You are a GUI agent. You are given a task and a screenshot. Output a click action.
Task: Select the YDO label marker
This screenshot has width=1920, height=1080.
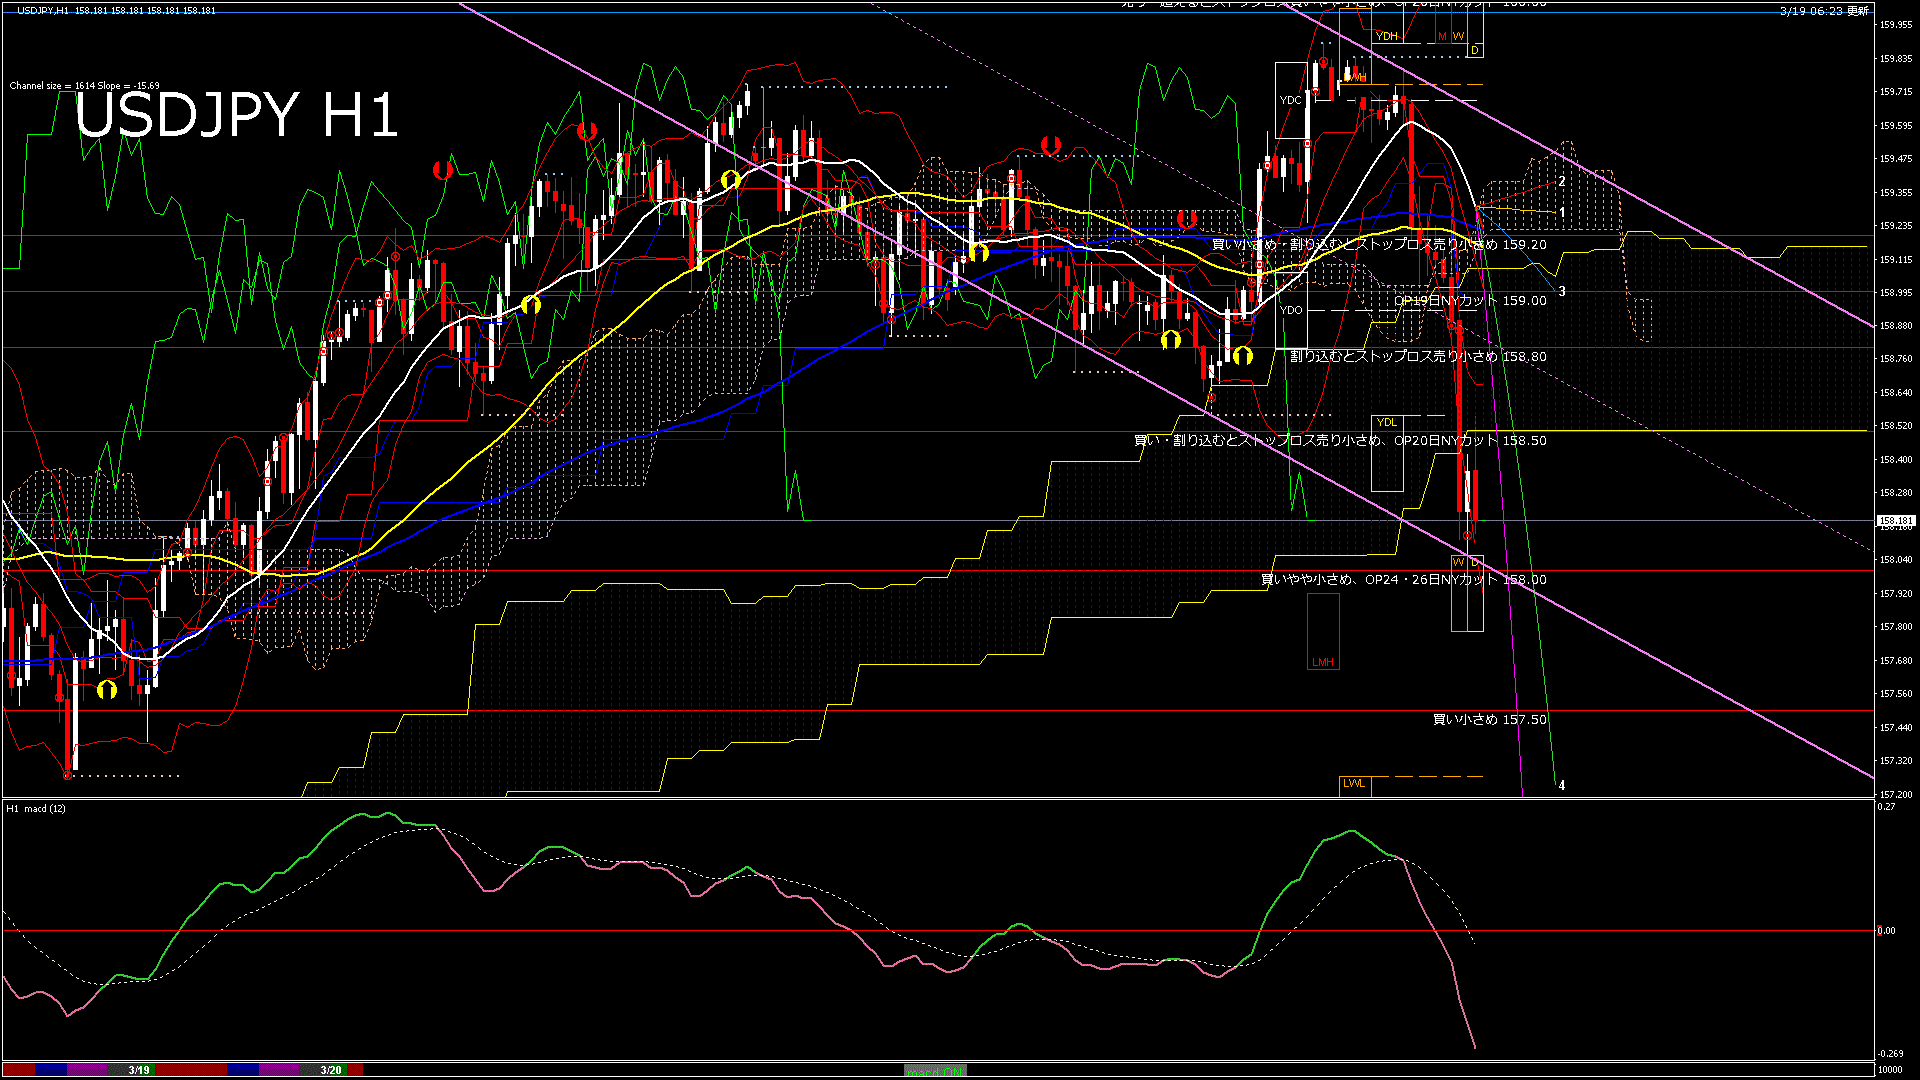(x=1291, y=310)
